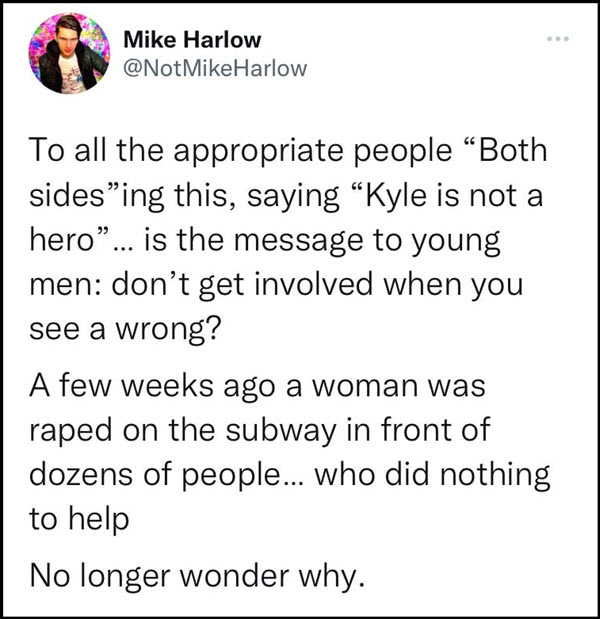Open the Mike Harlow display name link
Image resolution: width=600 pixels, height=619 pixels.
pyautogui.click(x=192, y=40)
